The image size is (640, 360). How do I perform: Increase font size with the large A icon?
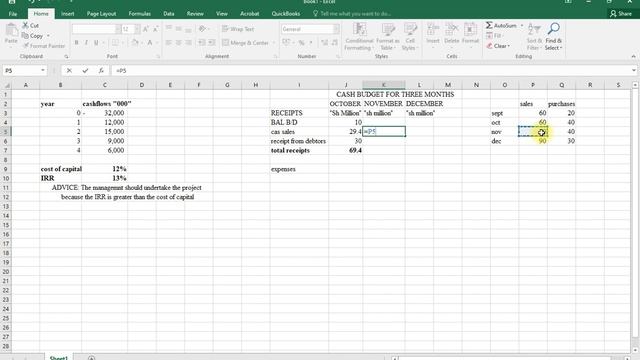coord(146,29)
